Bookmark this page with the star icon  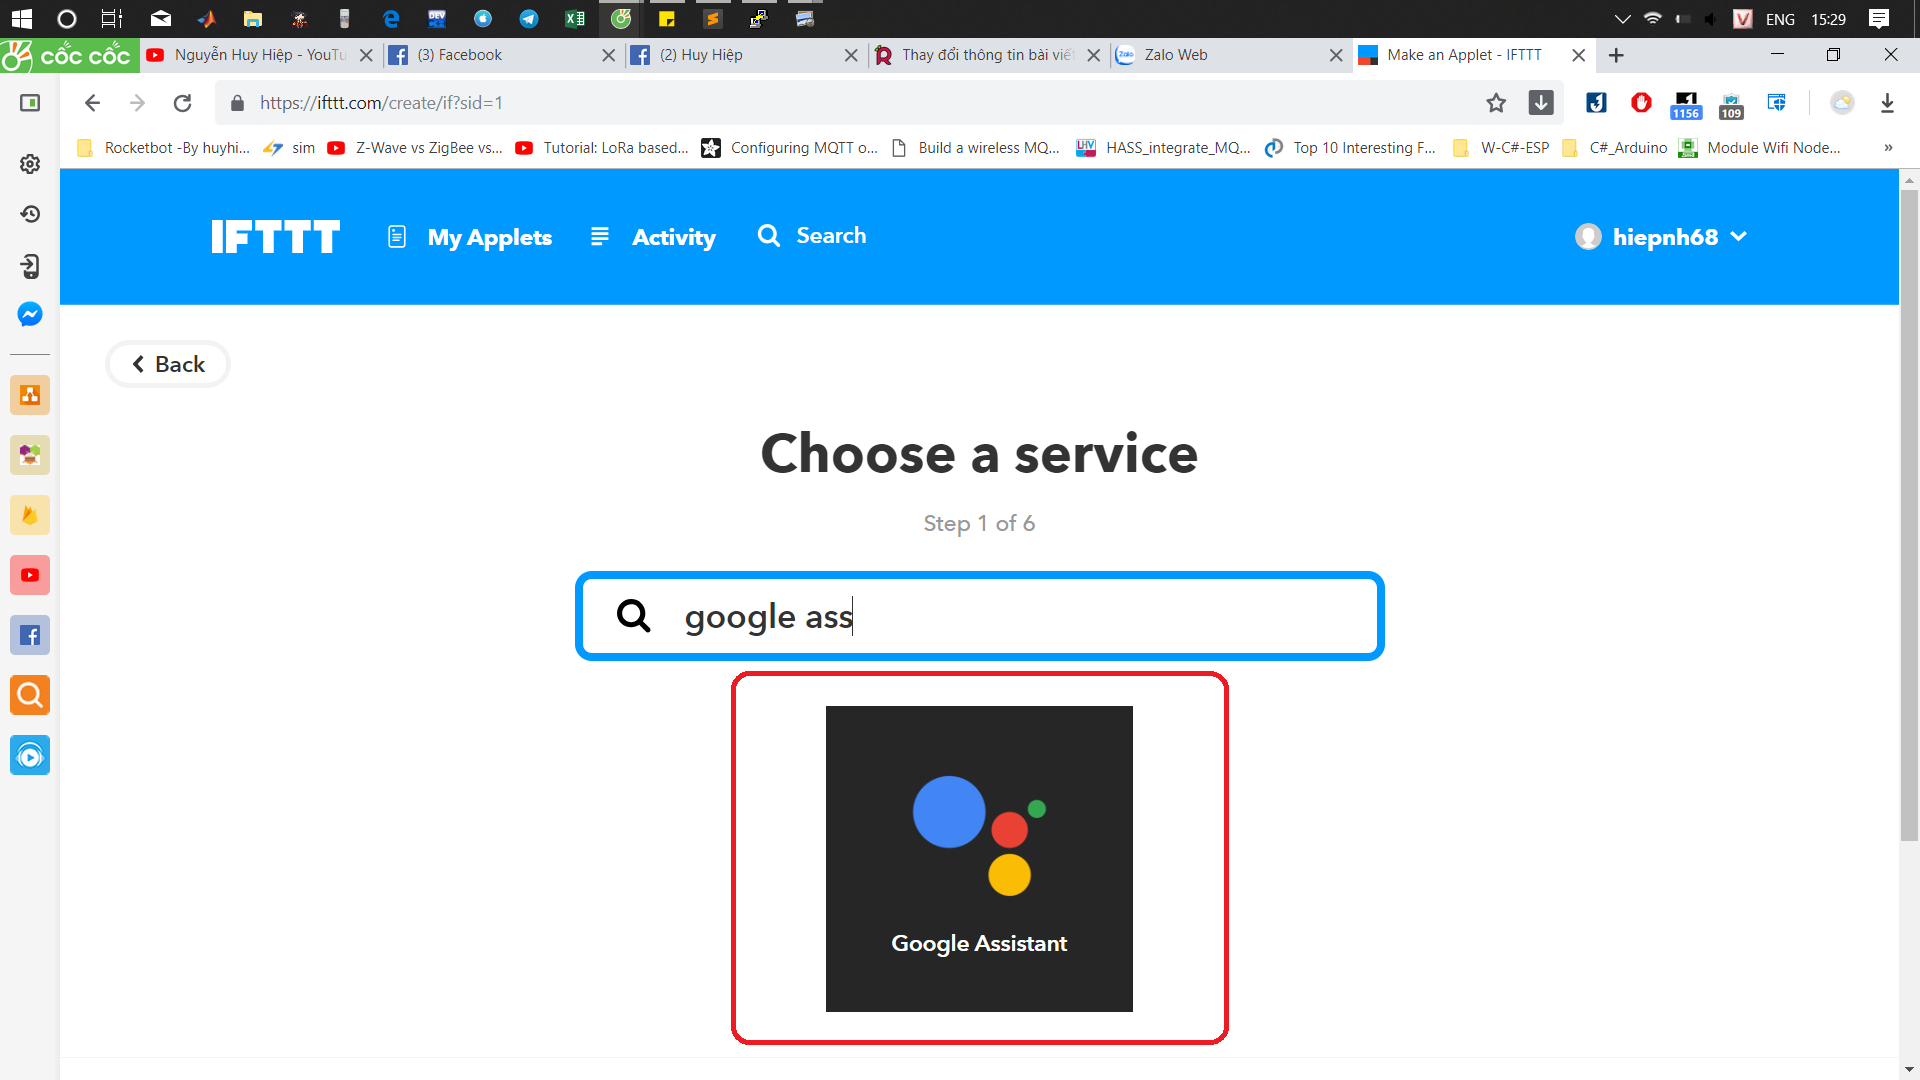(x=1496, y=103)
